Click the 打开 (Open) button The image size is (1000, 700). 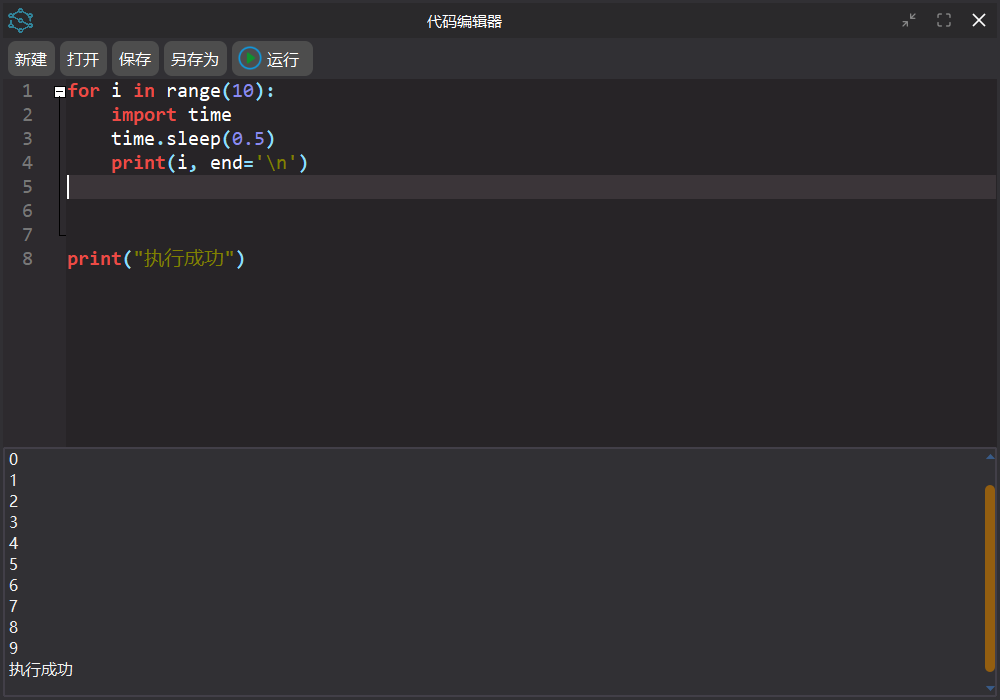tap(83, 59)
